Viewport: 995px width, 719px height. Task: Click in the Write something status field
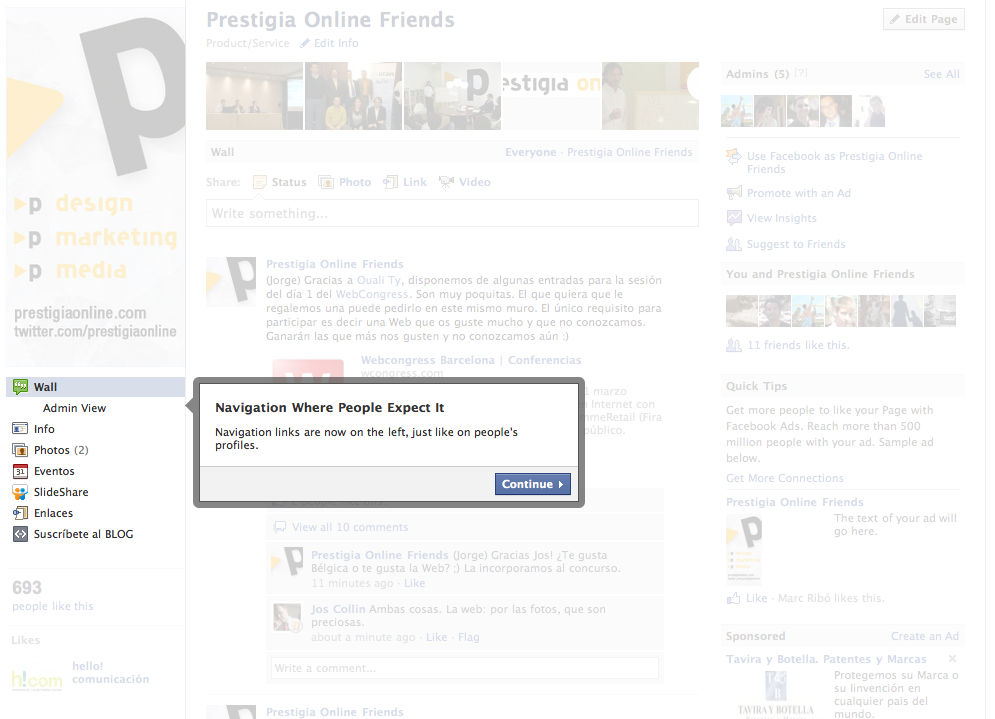pyautogui.click(x=452, y=213)
